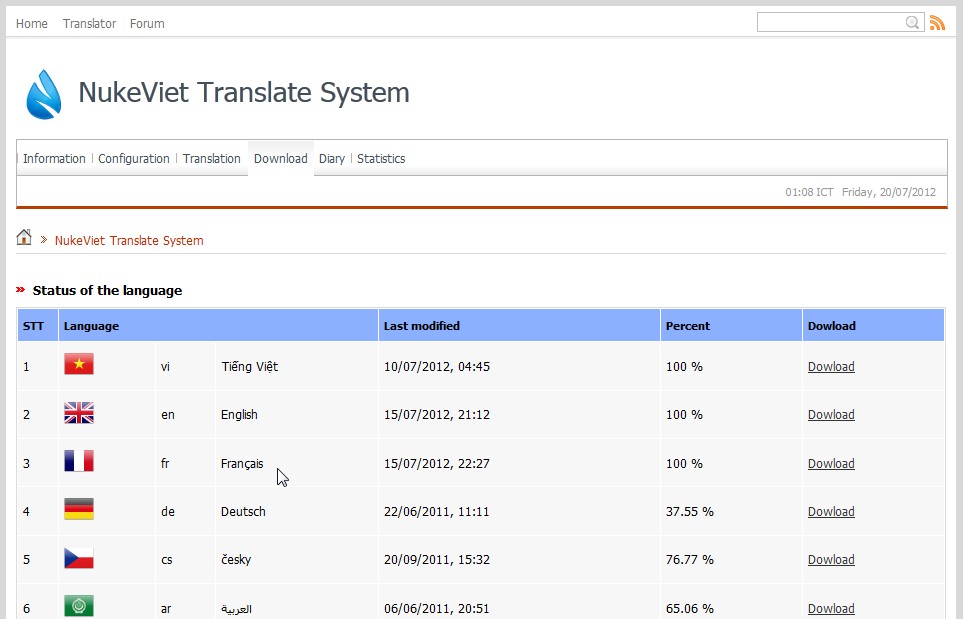Screen dimensions: 963x619
Task: Open the Statistics tab
Action: pos(381,158)
